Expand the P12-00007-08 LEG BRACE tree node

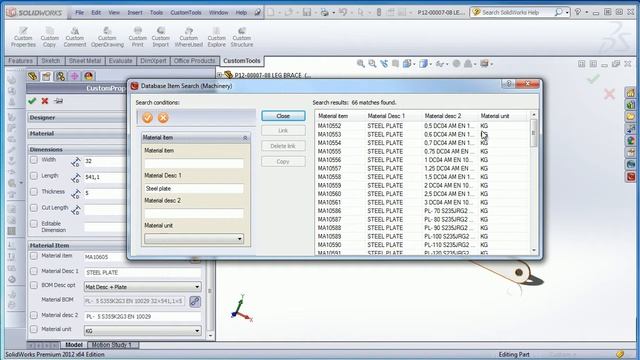220,75
